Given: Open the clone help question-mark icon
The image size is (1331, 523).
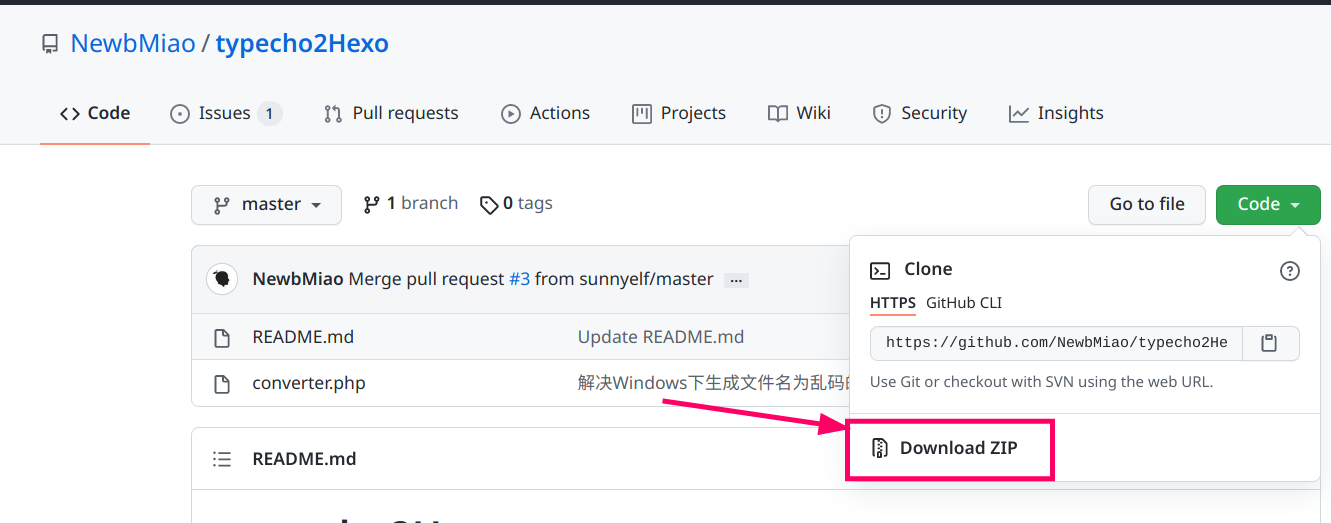Looking at the screenshot, I should 1290,270.
